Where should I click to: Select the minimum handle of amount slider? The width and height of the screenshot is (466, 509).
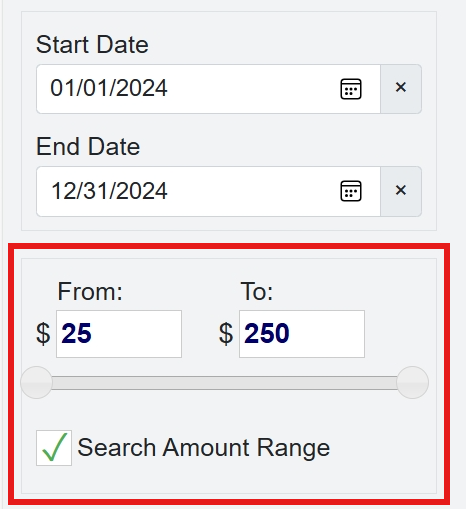tap(36, 382)
